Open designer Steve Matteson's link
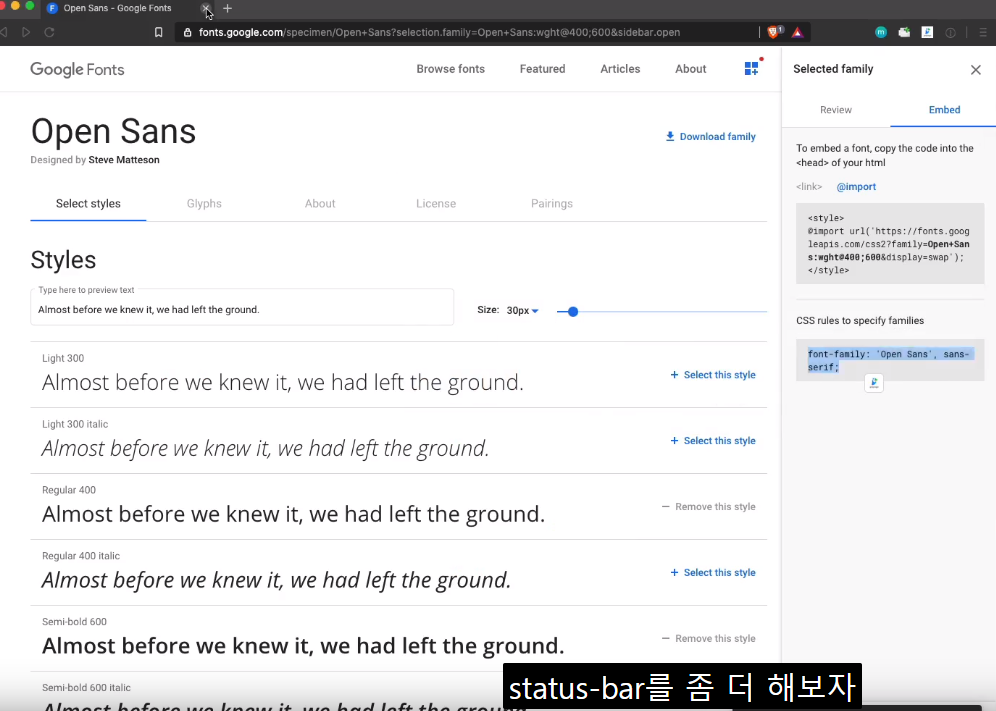Screen dimensions: 996x711 point(124,160)
